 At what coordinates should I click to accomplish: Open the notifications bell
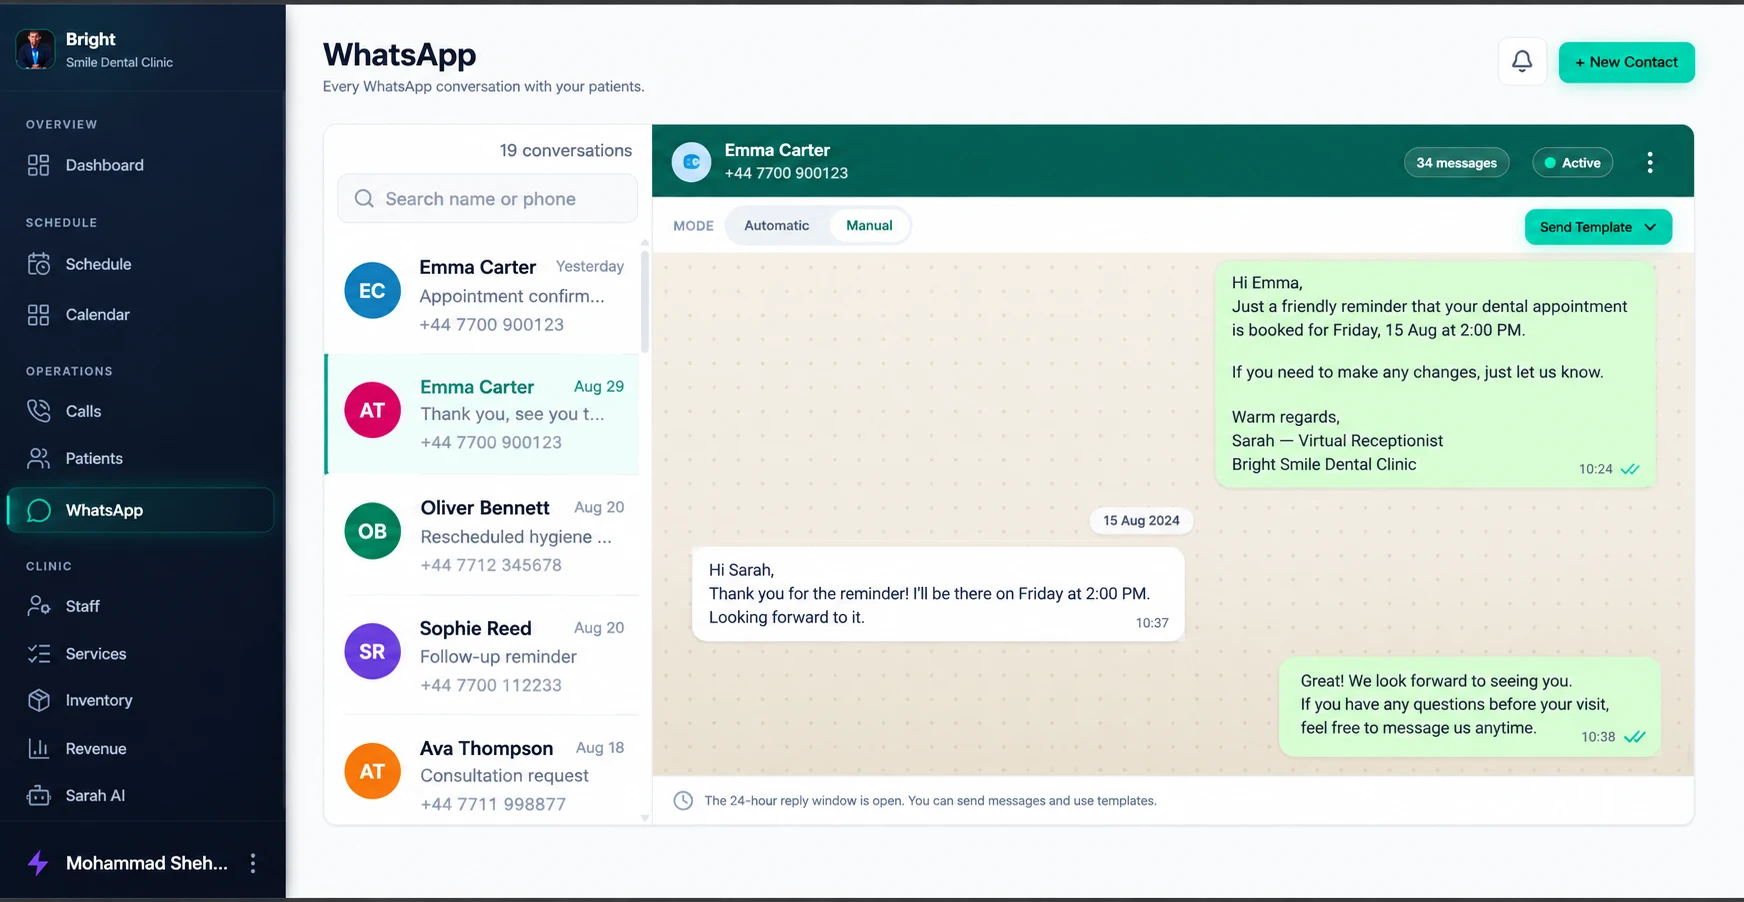point(1522,62)
